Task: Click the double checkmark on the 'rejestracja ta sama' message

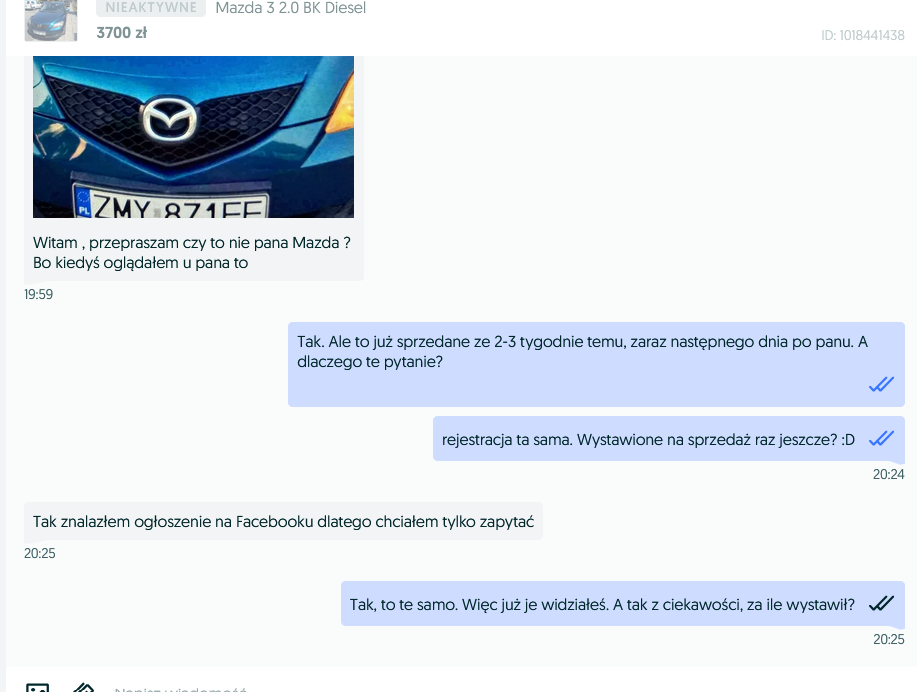Action: [x=880, y=438]
